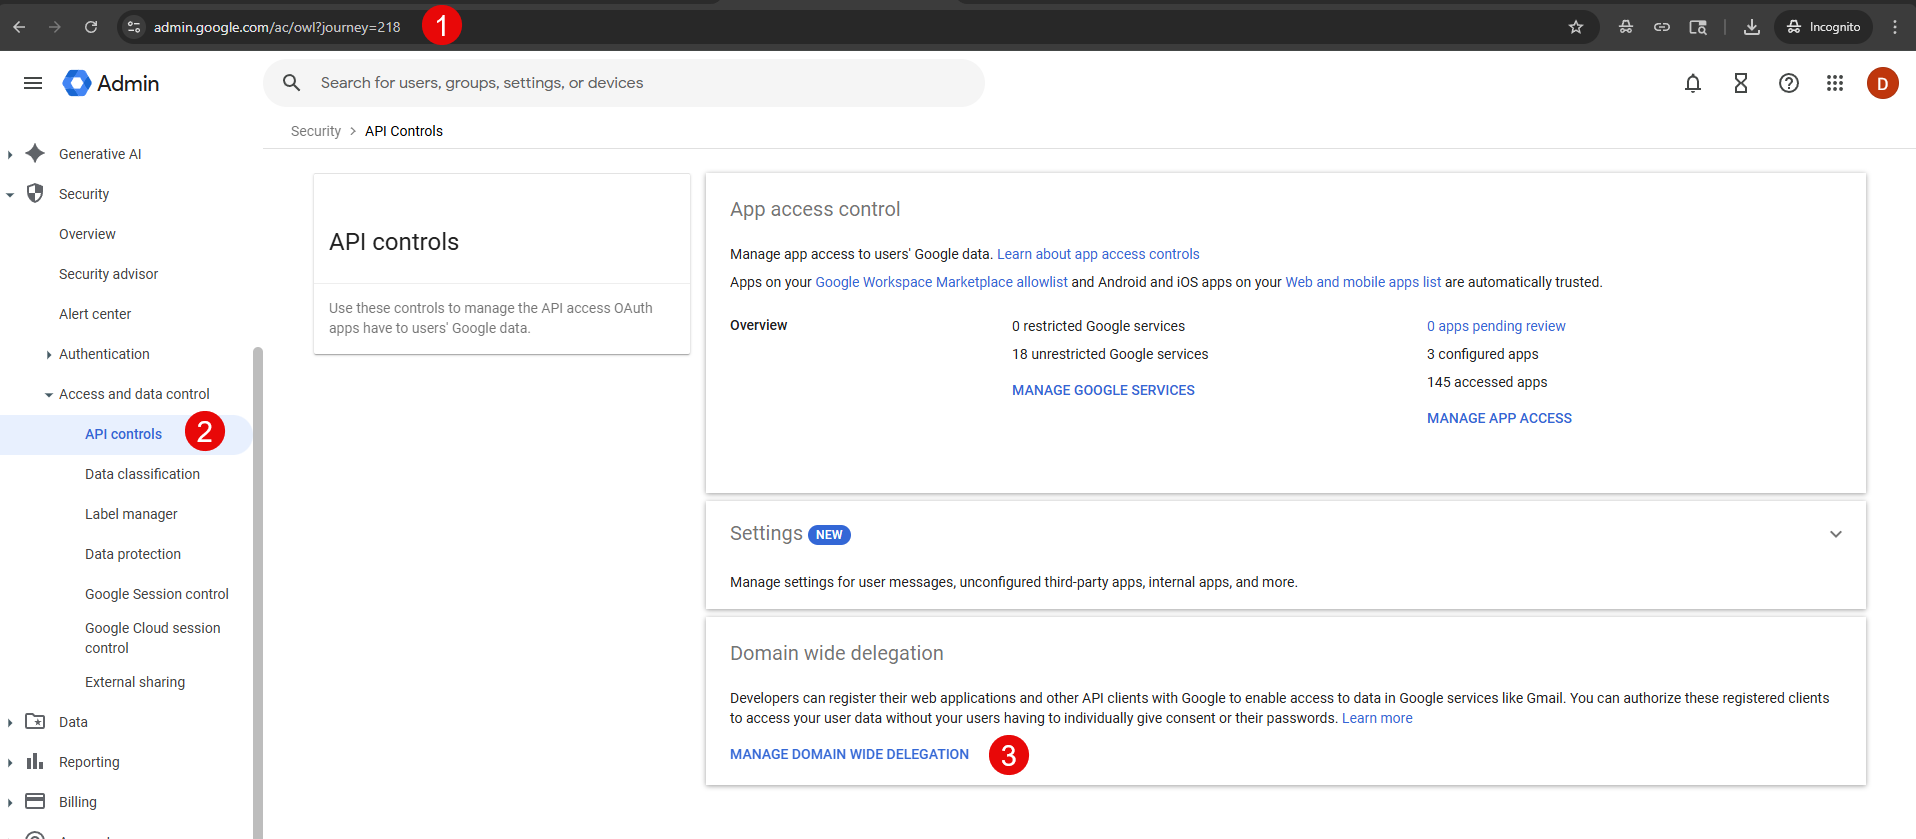The height and width of the screenshot is (839, 1916).
Task: Collapse Access and data control arrow
Action: click(49, 395)
